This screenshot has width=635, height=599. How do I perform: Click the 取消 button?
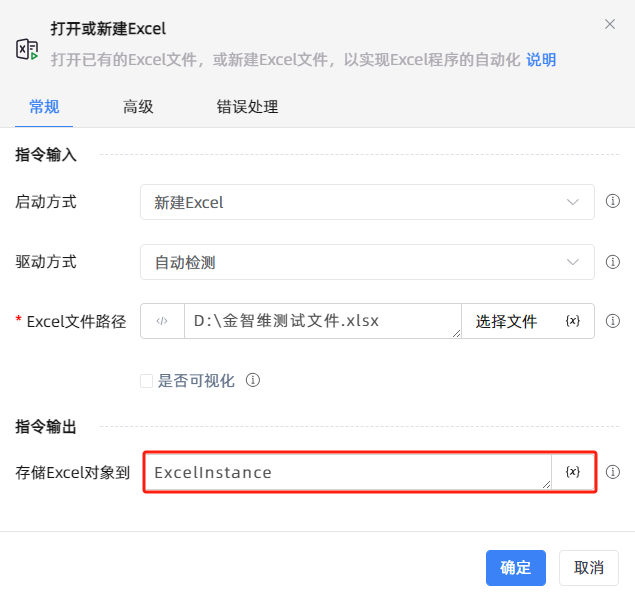(x=588, y=567)
